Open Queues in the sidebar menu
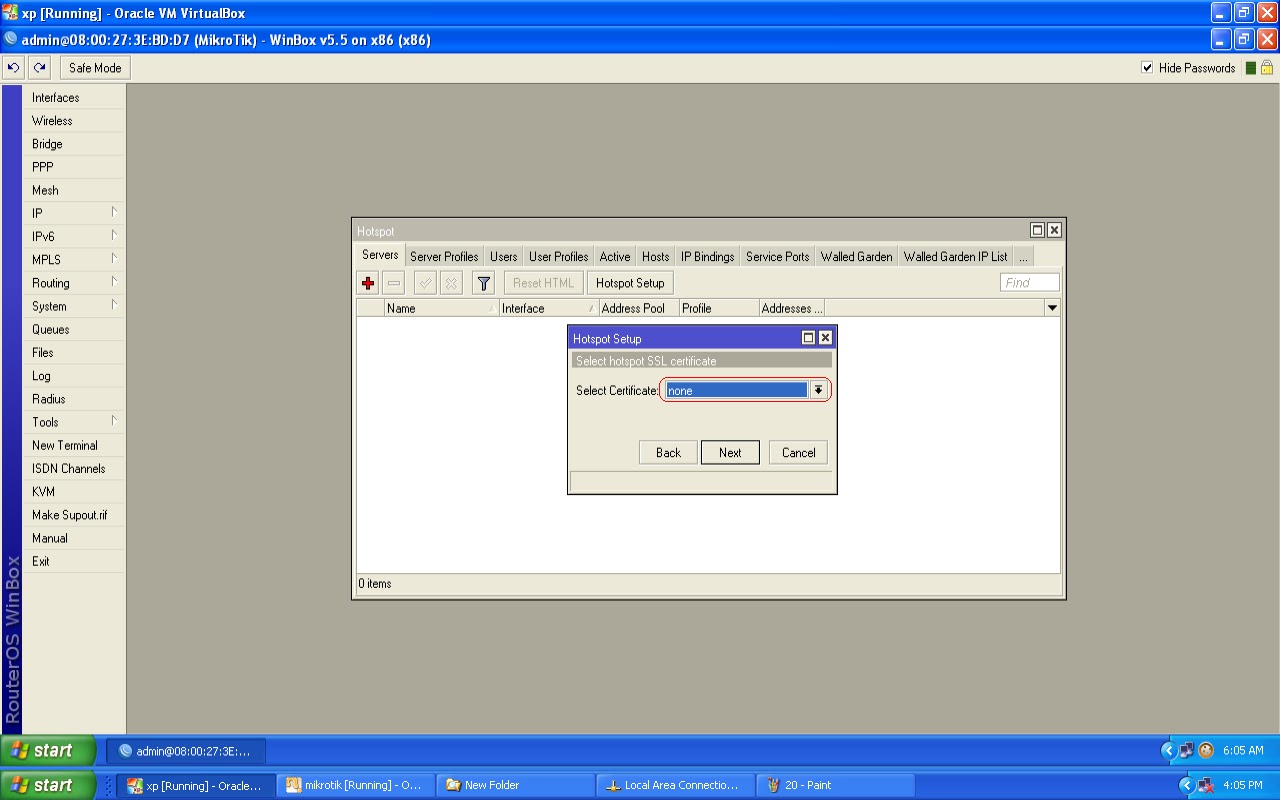This screenshot has height=800, width=1280. click(75, 329)
